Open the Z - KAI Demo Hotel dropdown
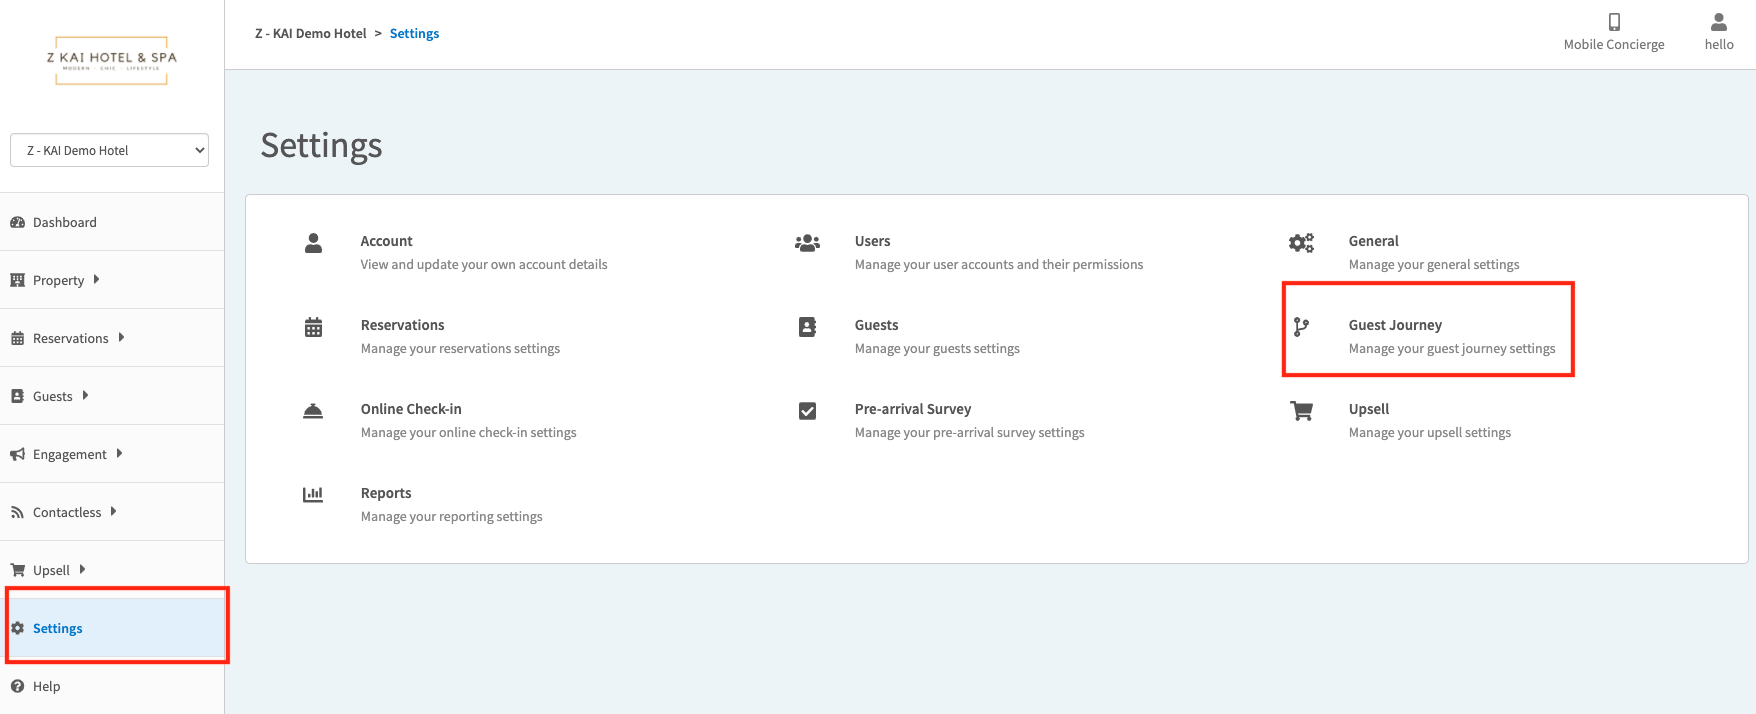 click(110, 150)
